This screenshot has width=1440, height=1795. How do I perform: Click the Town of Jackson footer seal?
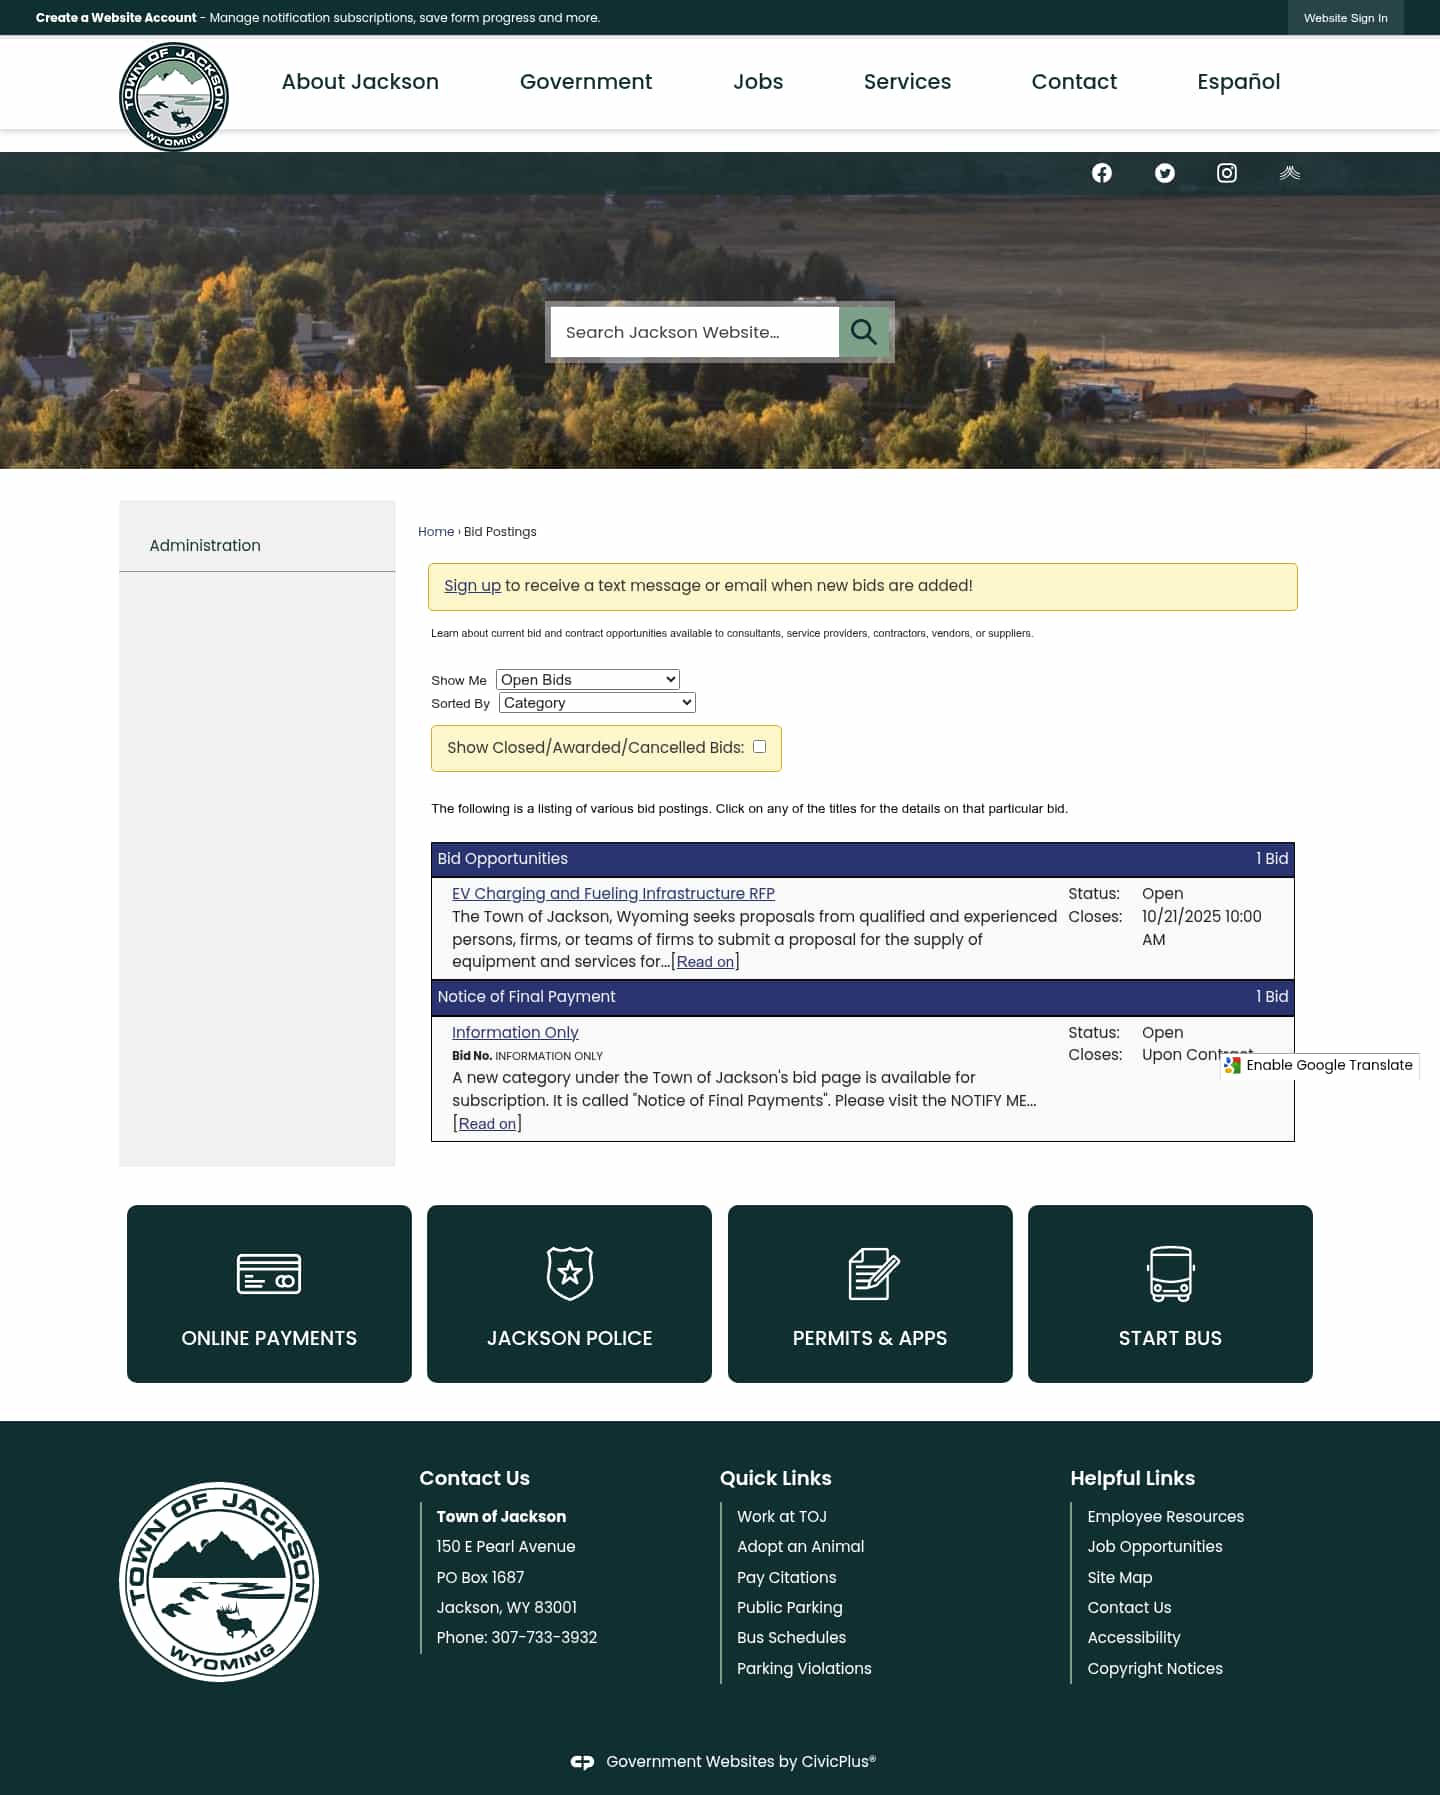tap(219, 1582)
